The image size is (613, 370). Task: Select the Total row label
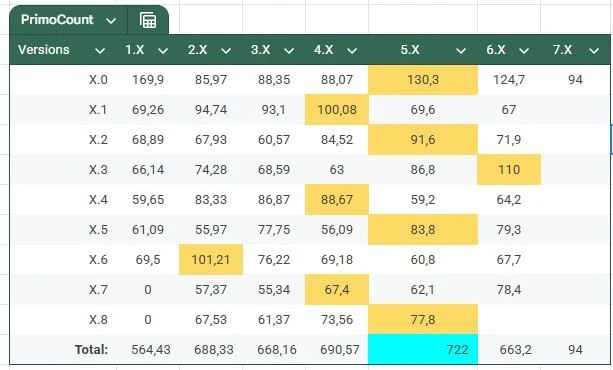(x=91, y=349)
